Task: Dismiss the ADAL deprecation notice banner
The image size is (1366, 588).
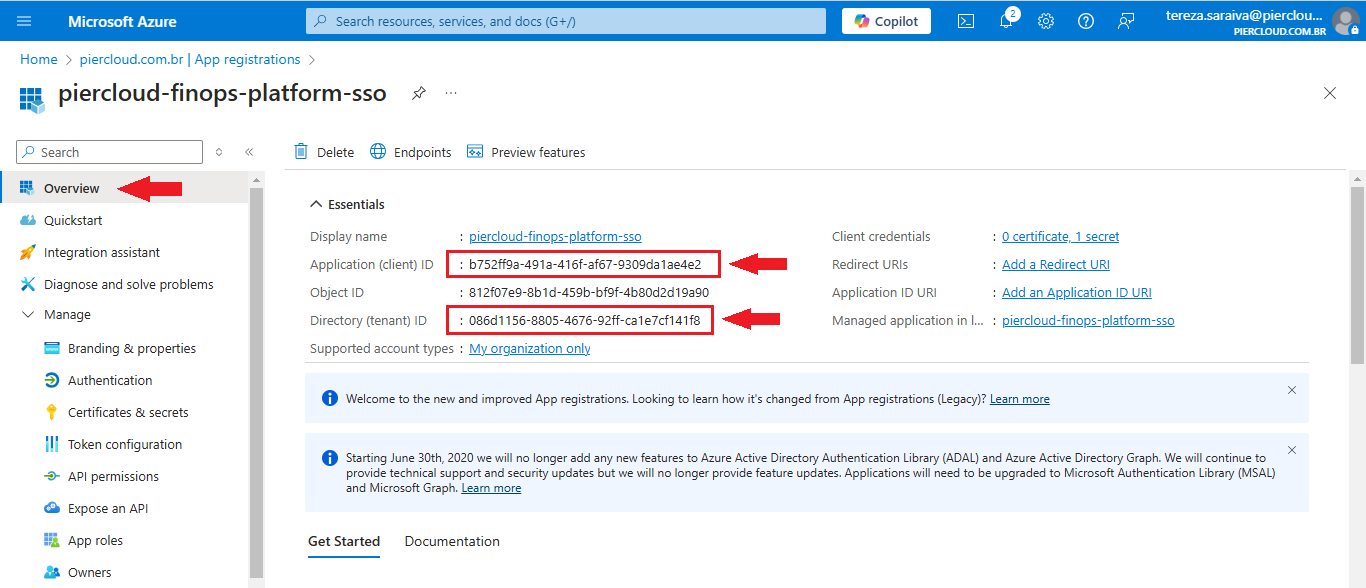Action: point(1292,450)
